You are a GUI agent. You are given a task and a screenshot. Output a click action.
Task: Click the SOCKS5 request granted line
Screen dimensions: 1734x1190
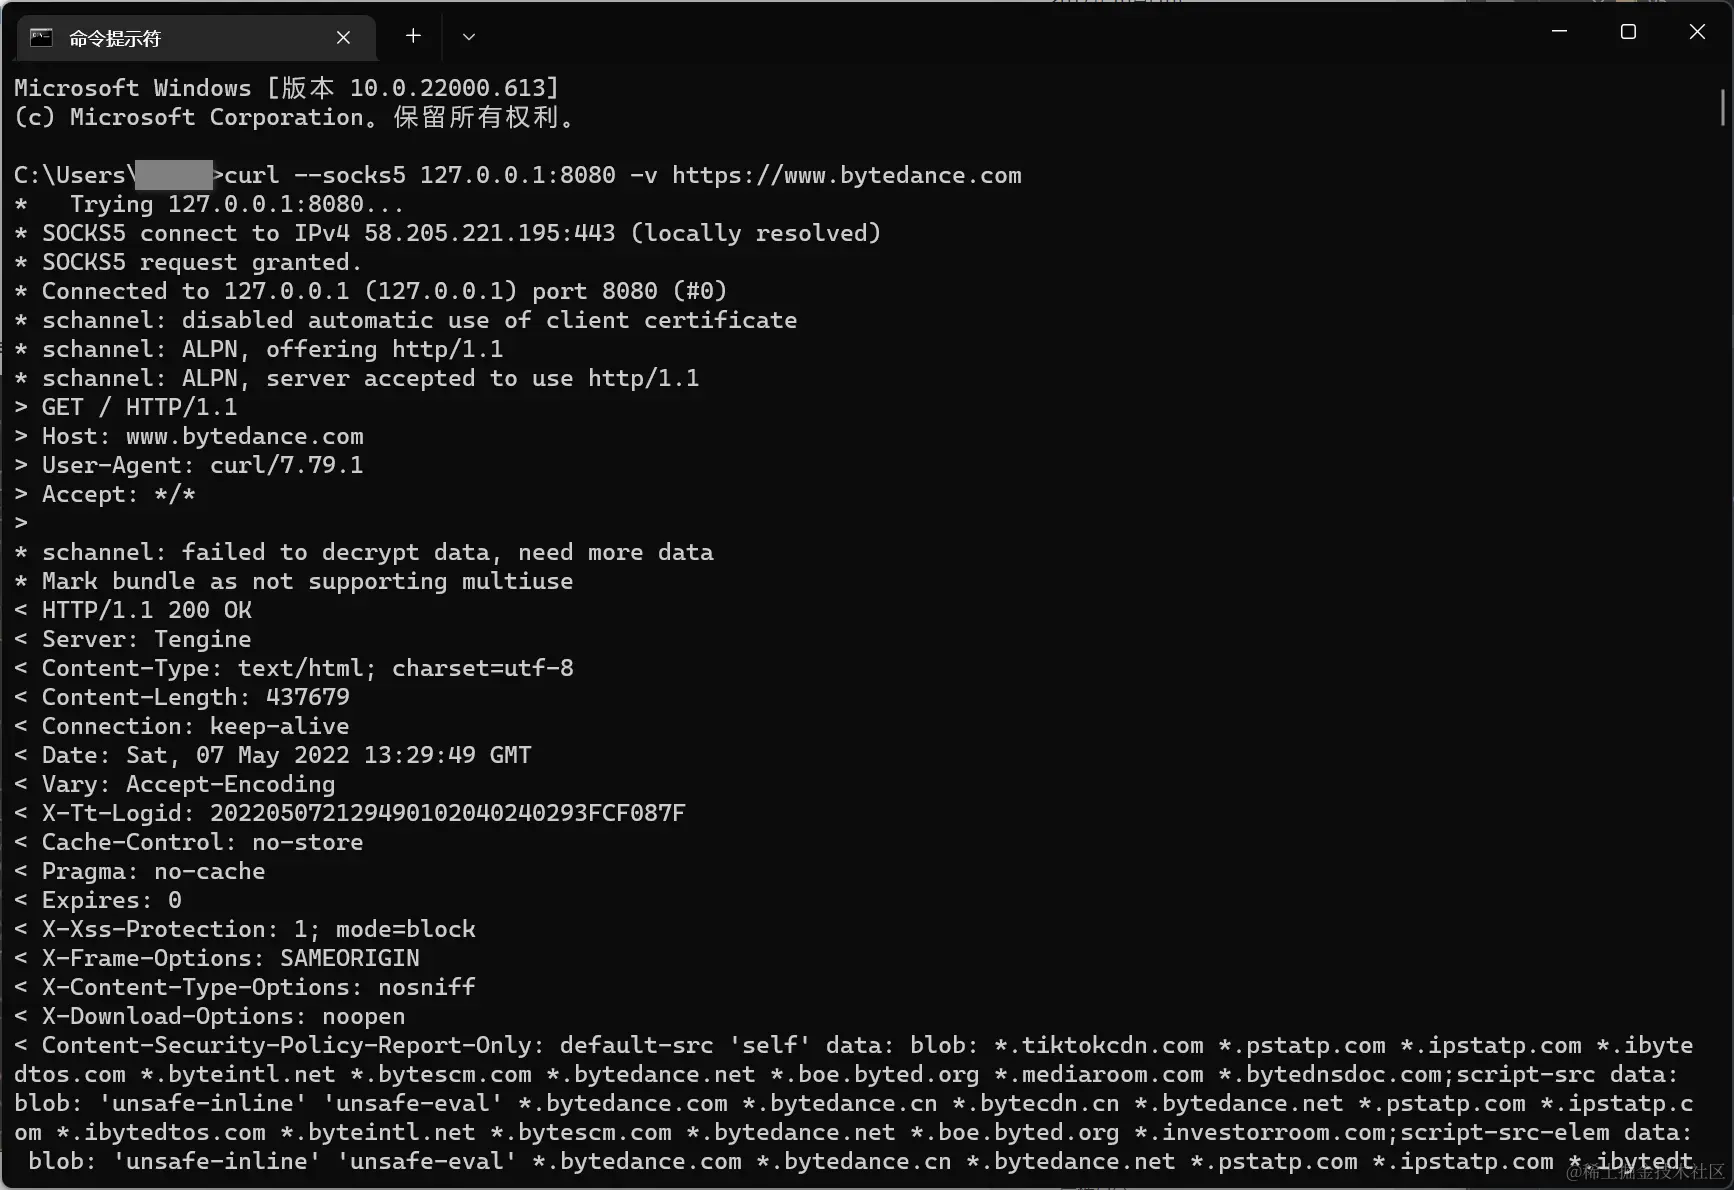coord(188,262)
